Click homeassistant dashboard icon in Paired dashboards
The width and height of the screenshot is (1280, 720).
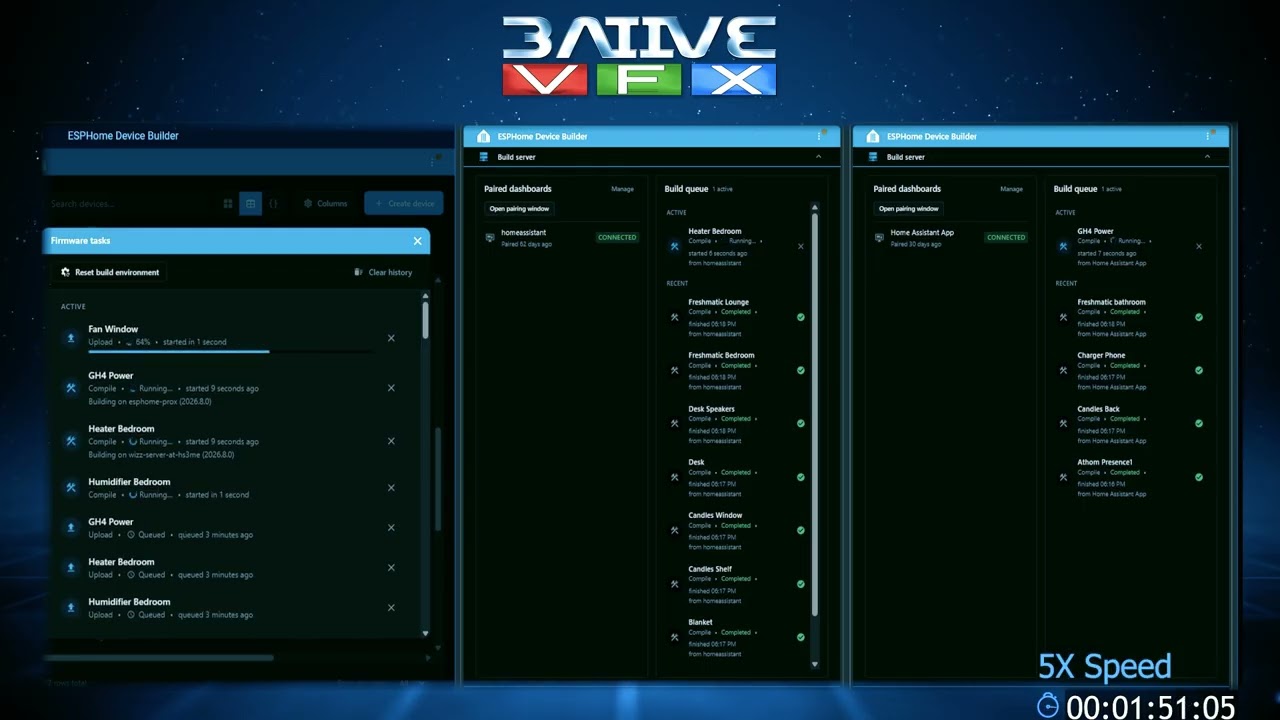[x=489, y=238]
